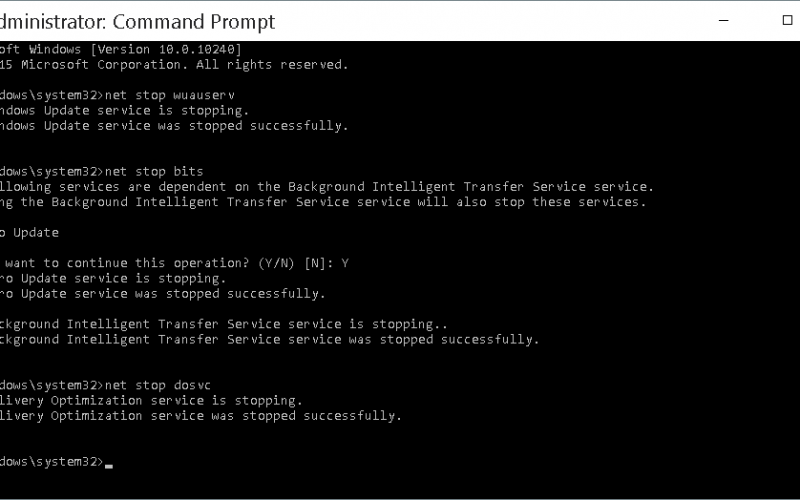Click the '(Y/N) [N]:' confirmation prompt
Viewport: 800px width, 500px height.
[296, 263]
